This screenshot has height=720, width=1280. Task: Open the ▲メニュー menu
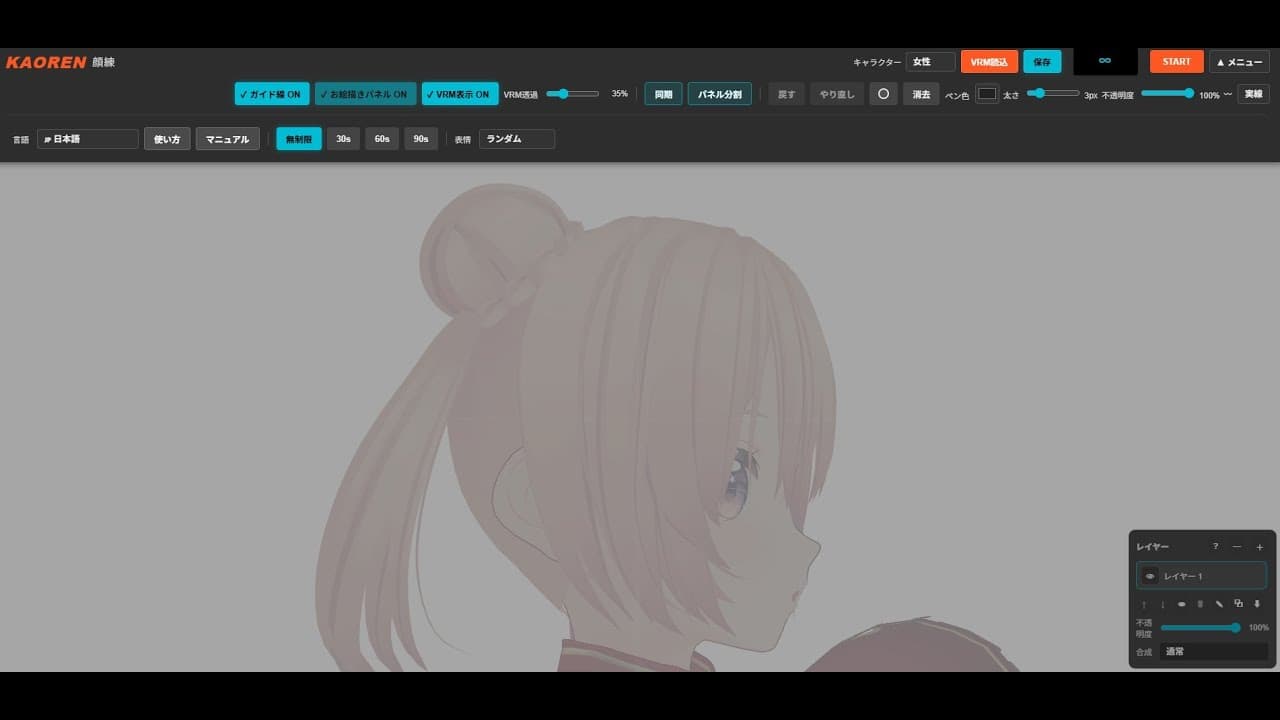1238,61
